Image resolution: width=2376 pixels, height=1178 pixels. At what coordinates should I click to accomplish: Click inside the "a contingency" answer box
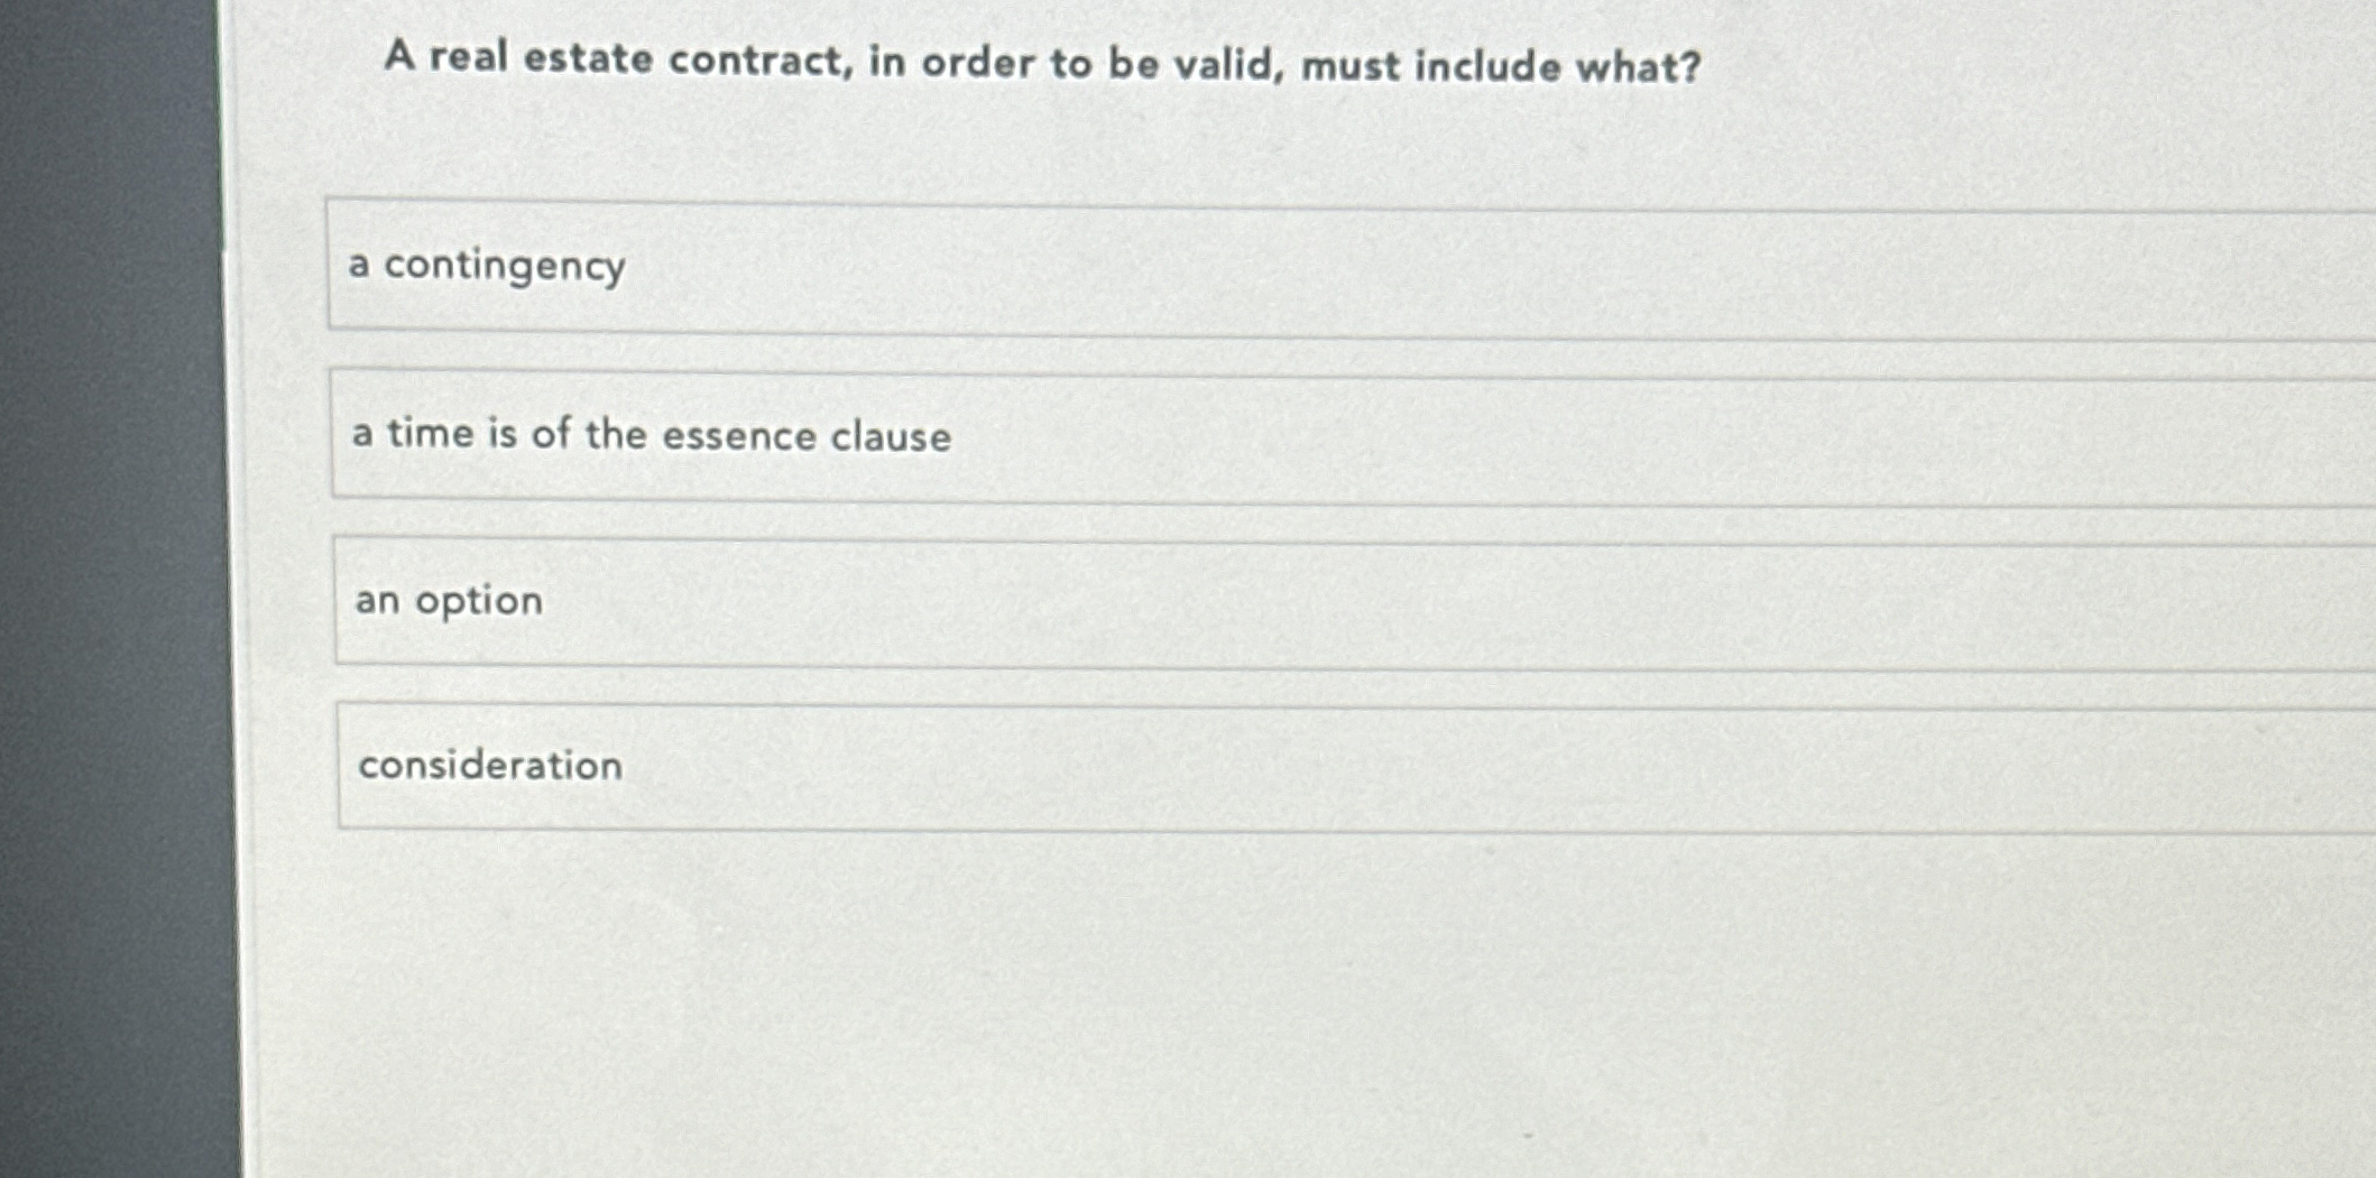coord(1000,265)
